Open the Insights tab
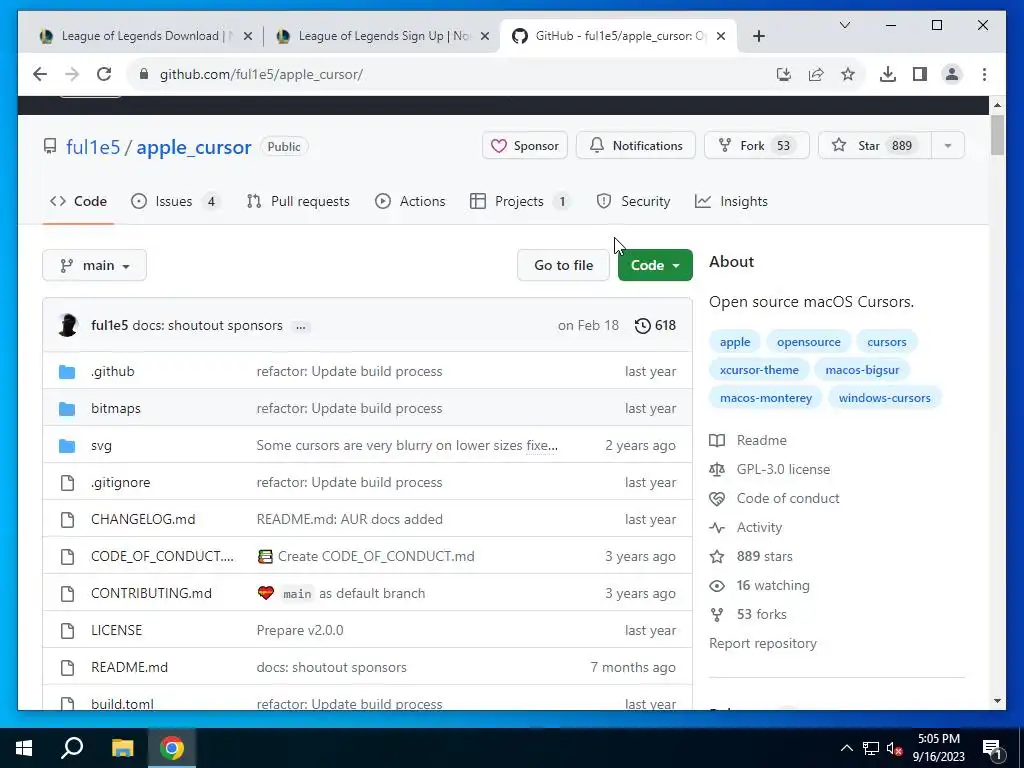 tap(731, 201)
